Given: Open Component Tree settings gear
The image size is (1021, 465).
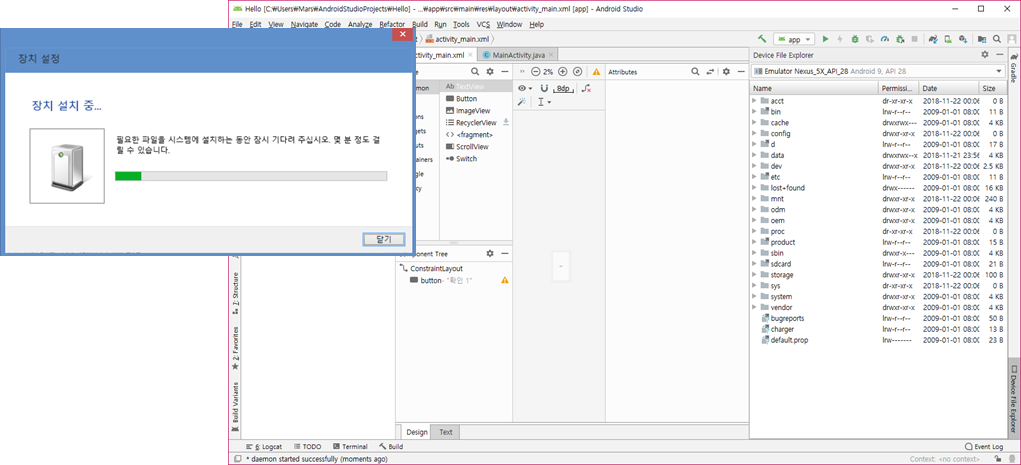Looking at the screenshot, I should coord(490,253).
